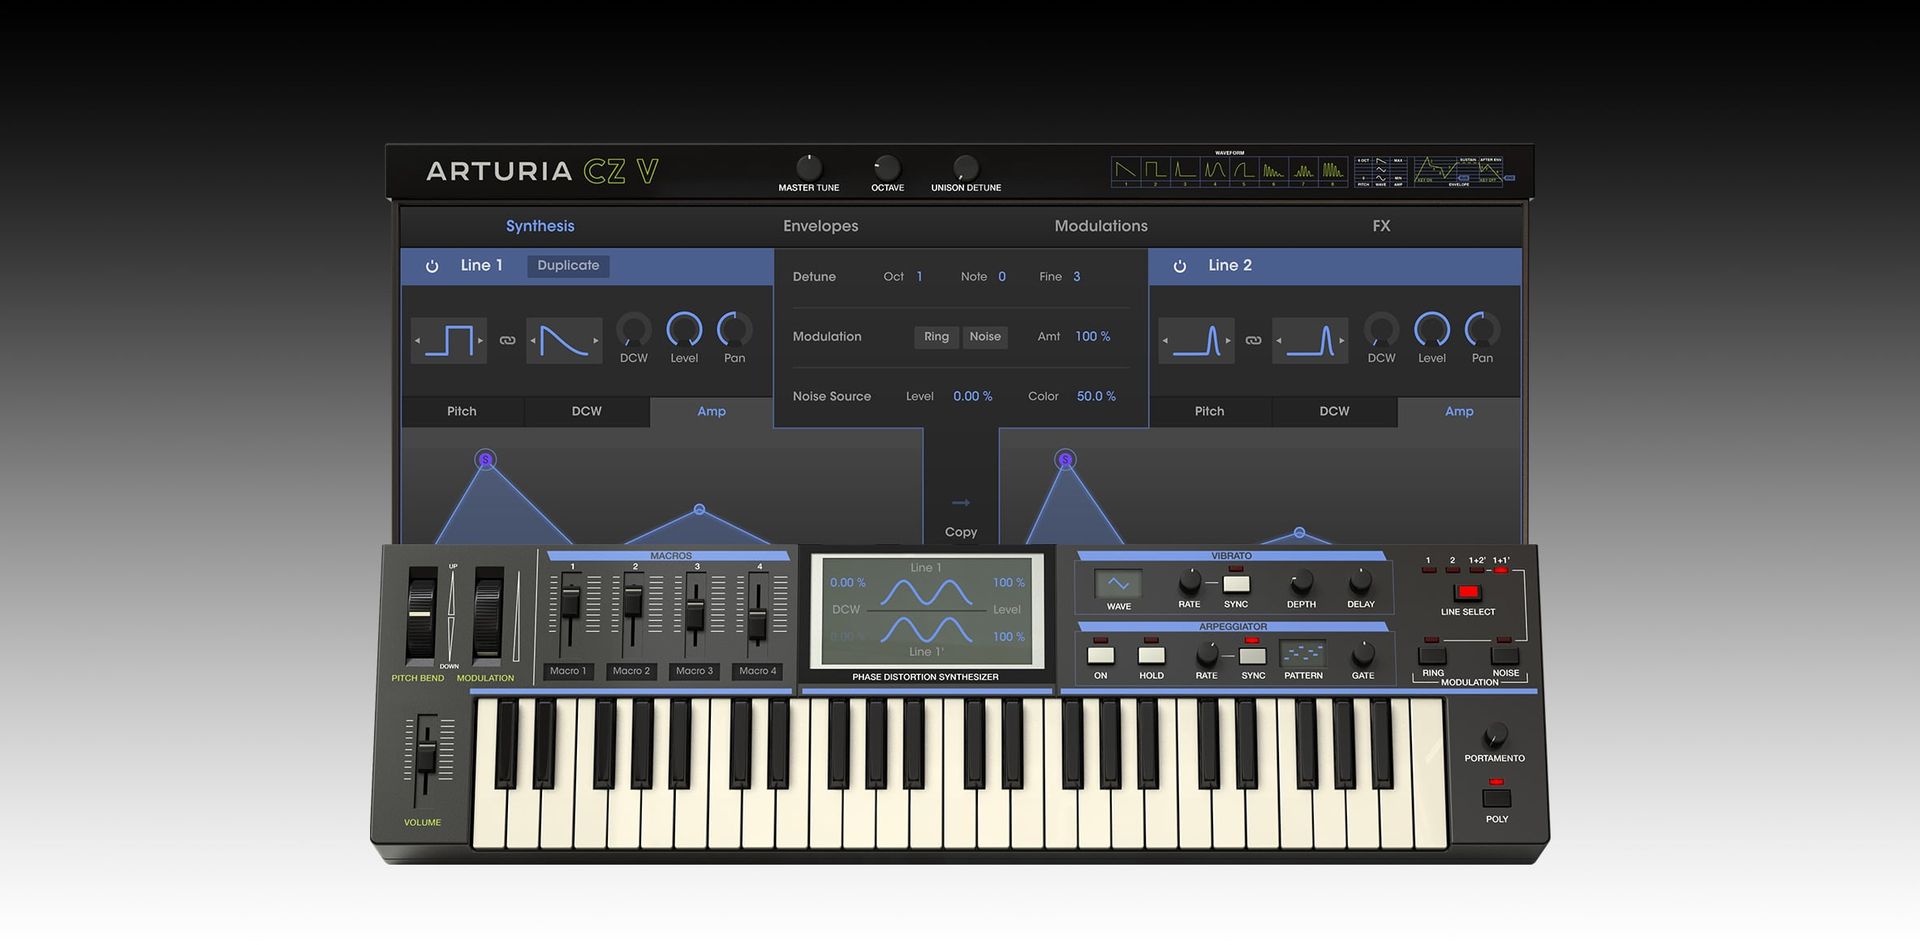Turn the Arpeggiator On
This screenshot has width=1920, height=945.
point(1101,655)
